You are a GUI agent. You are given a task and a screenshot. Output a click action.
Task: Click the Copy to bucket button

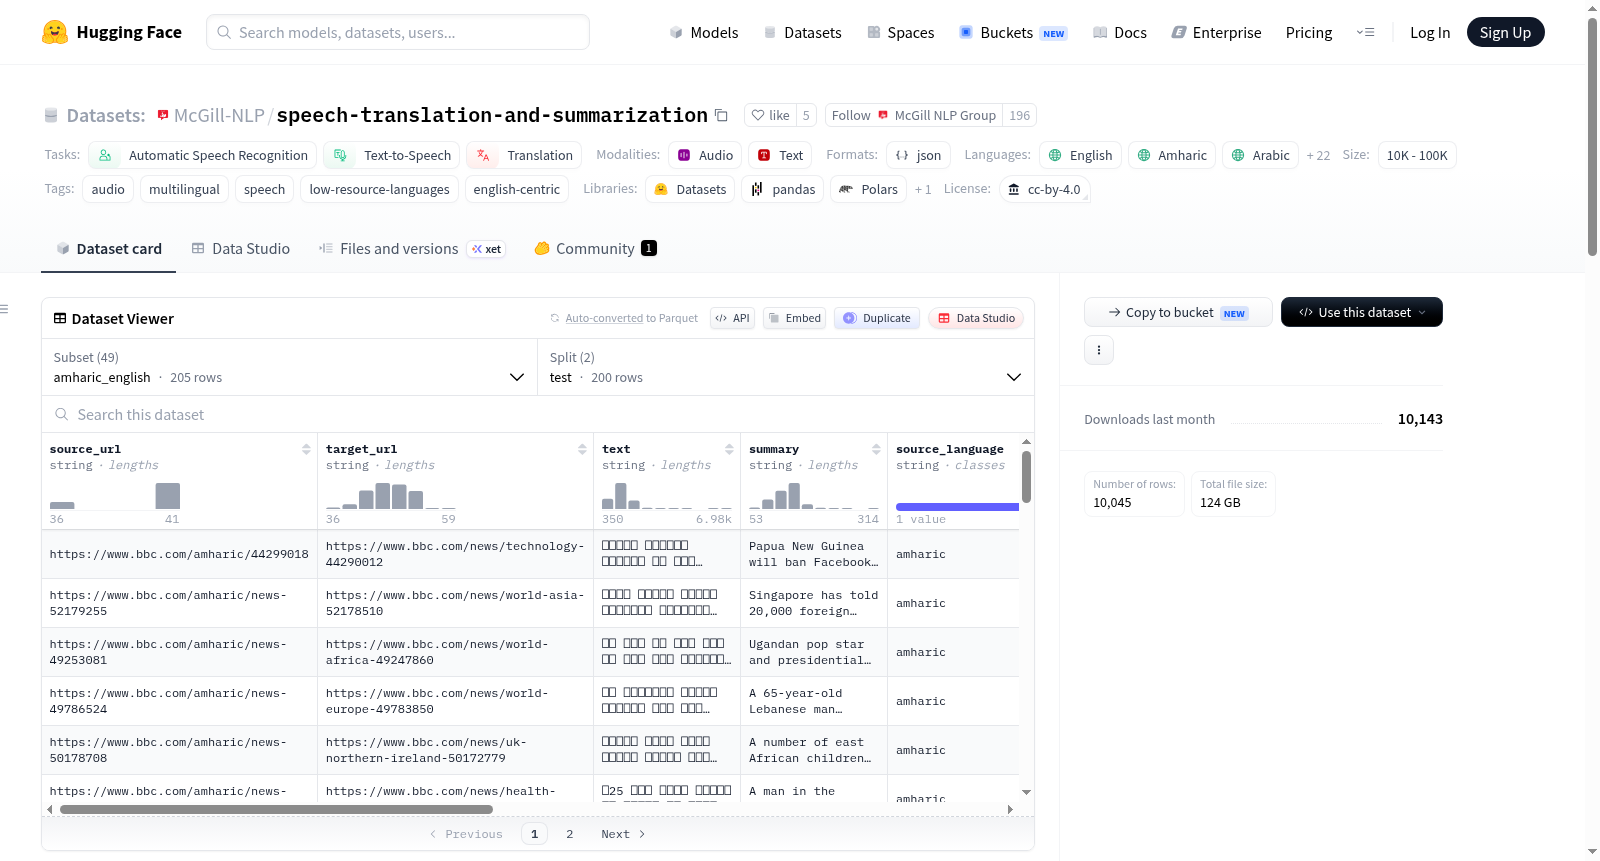point(1178,312)
